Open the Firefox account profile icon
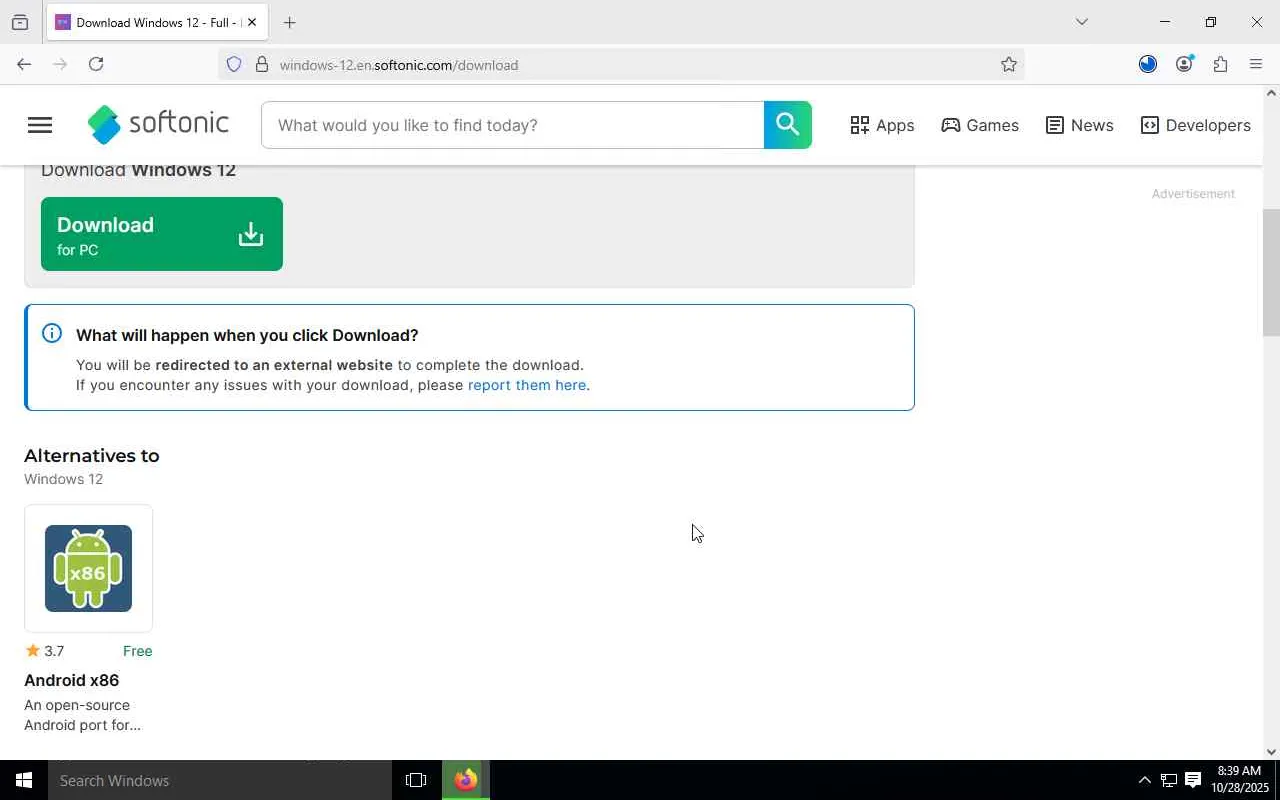The image size is (1280, 800). [x=1184, y=64]
